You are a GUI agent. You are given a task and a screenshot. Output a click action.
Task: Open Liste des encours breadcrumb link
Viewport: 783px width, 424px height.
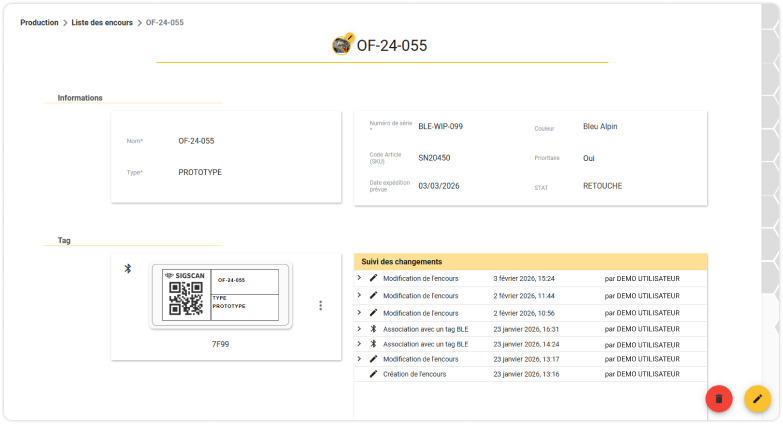coord(102,22)
